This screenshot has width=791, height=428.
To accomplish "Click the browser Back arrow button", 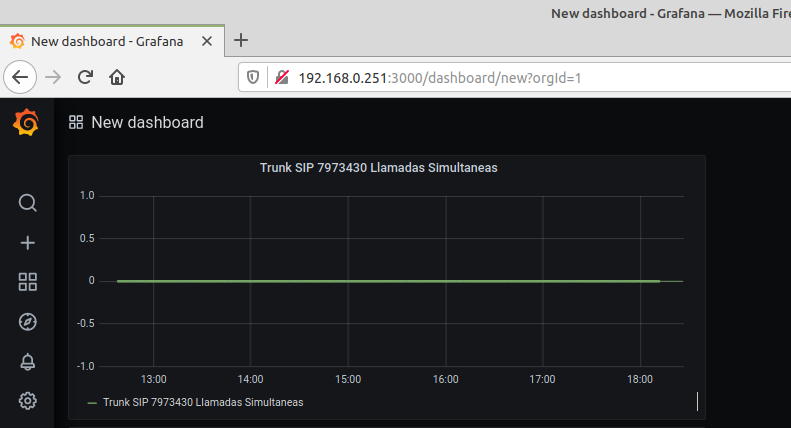I will pyautogui.click(x=21, y=77).
